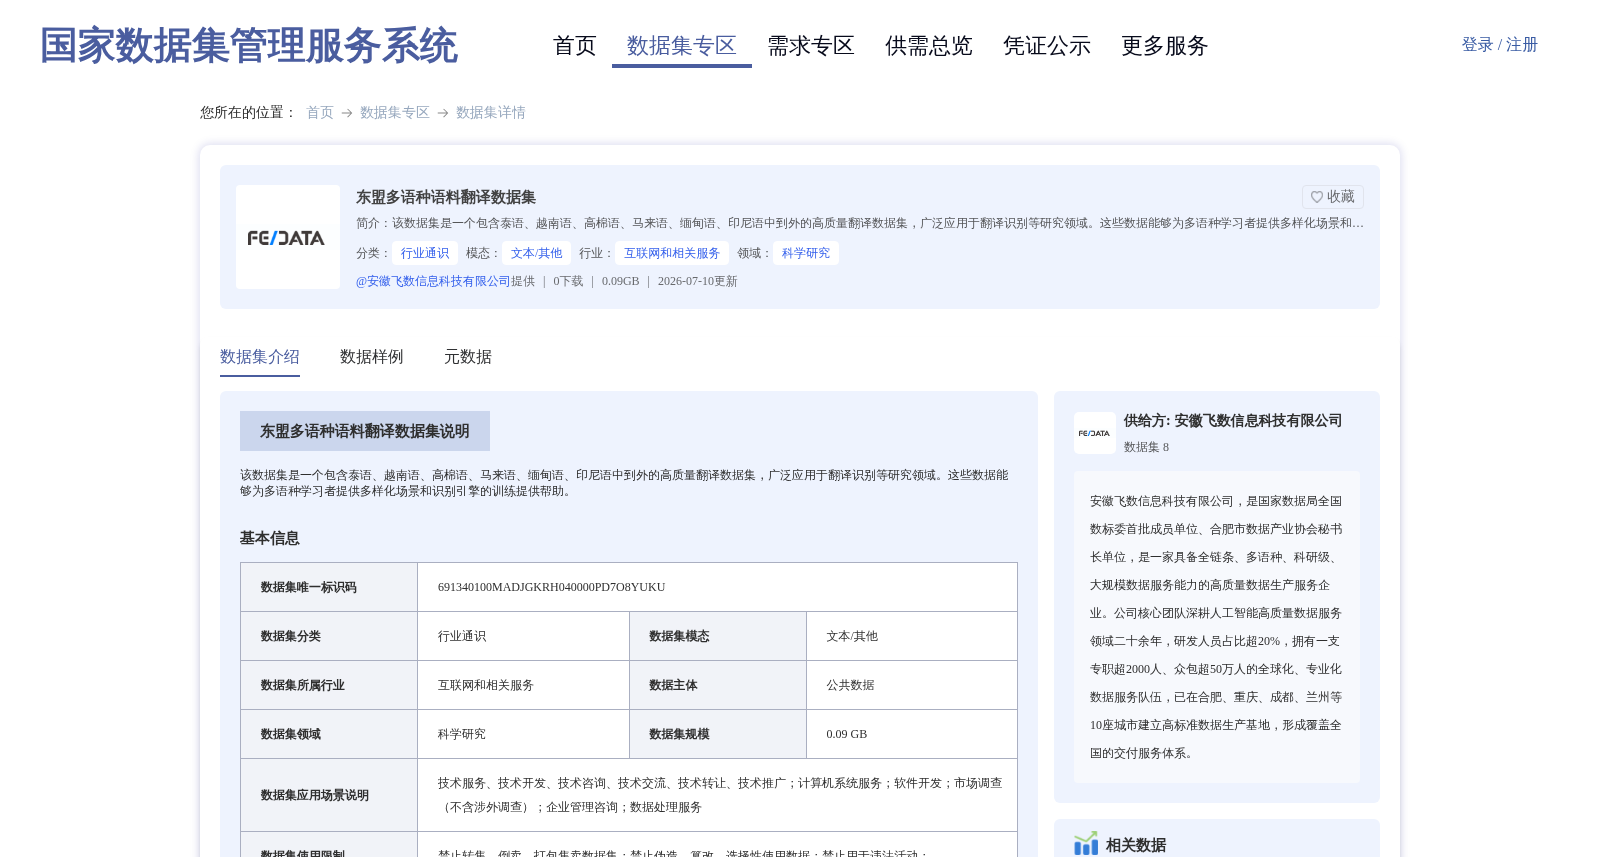Click the 0下载 download count

tap(568, 281)
